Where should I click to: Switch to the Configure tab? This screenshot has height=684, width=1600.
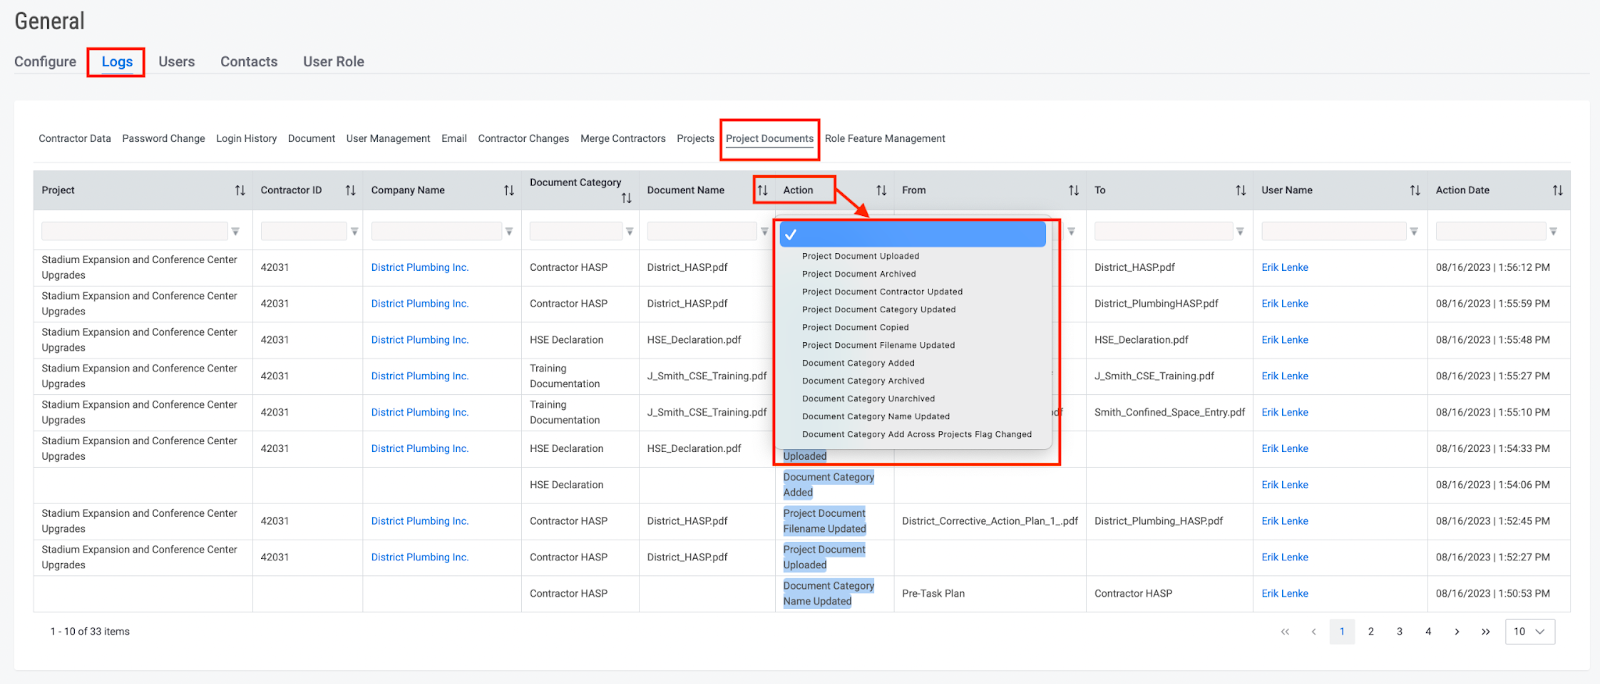45,62
